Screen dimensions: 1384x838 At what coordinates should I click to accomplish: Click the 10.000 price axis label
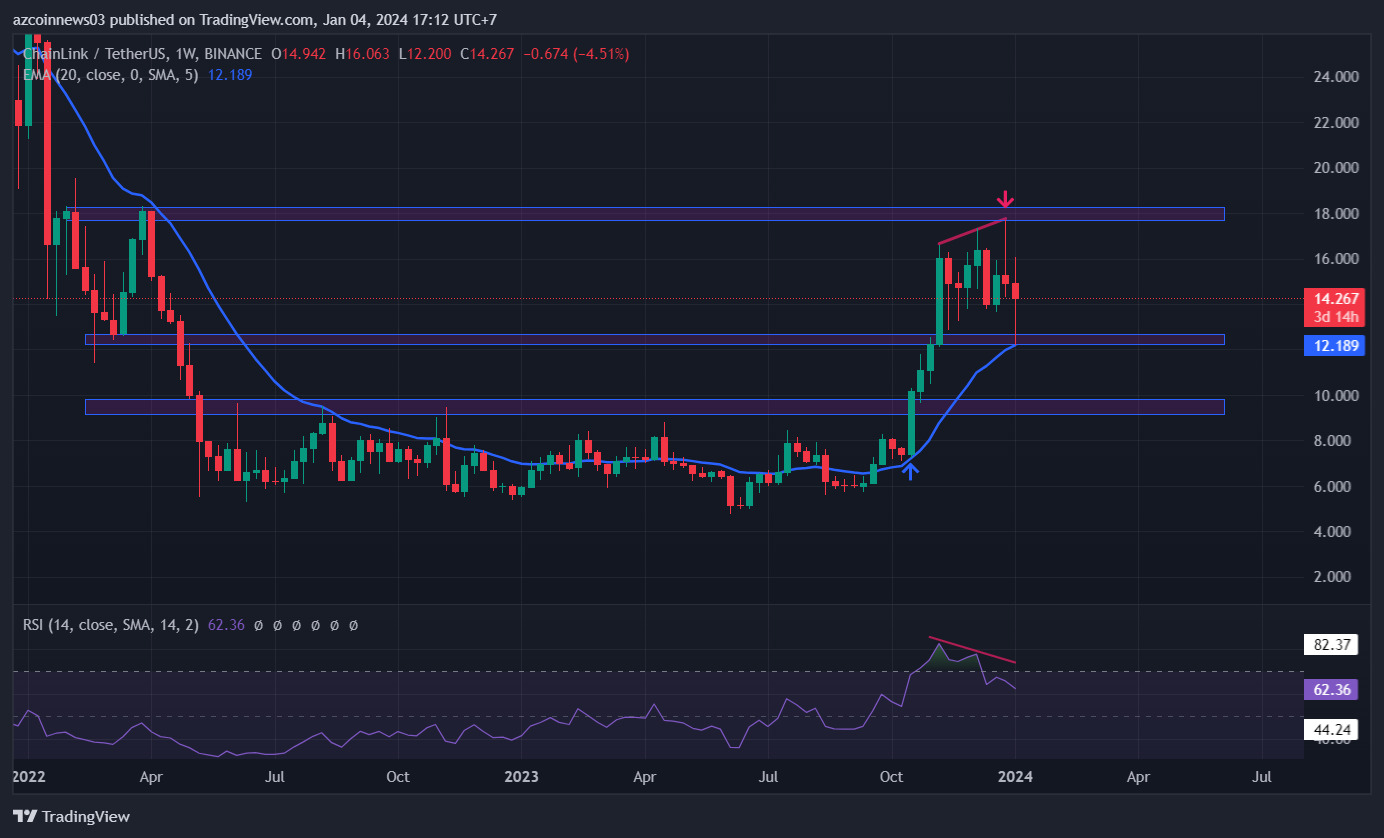[1338, 396]
